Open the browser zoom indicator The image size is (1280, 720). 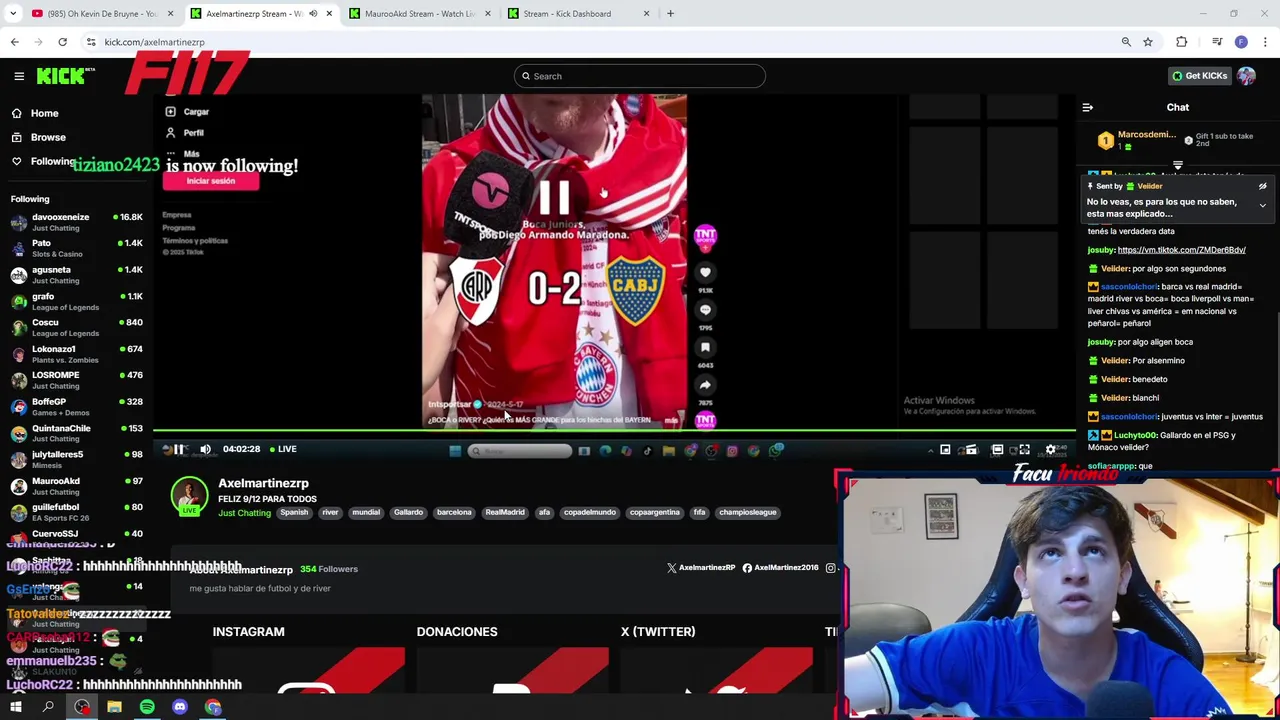(x=1126, y=42)
